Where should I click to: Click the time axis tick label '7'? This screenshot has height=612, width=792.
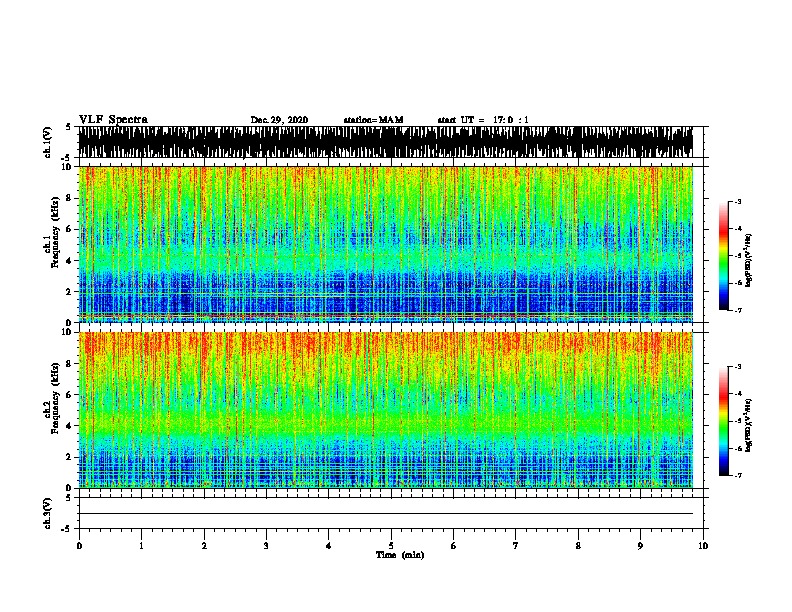[516, 546]
